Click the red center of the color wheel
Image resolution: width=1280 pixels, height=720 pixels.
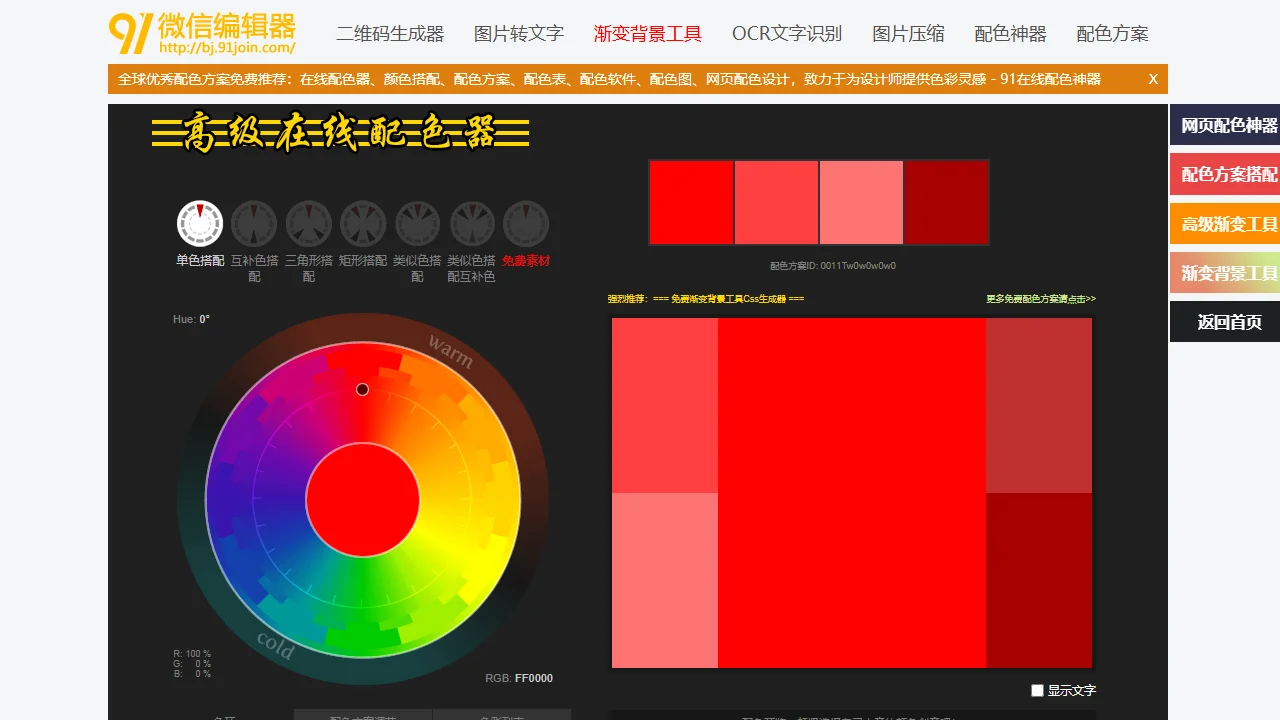362,500
